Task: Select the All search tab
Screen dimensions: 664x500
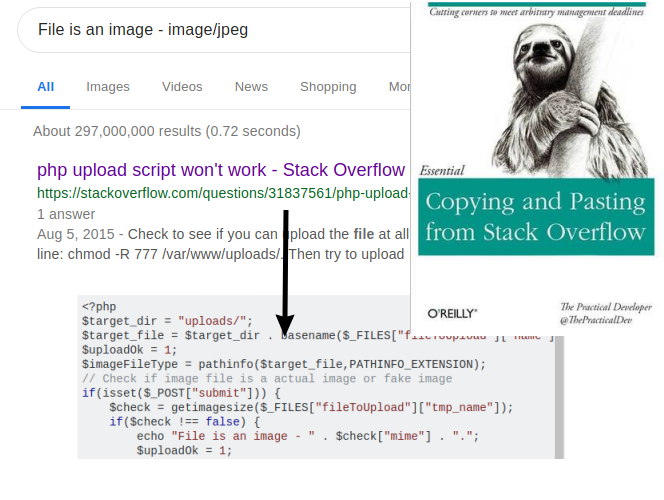Action: (45, 87)
